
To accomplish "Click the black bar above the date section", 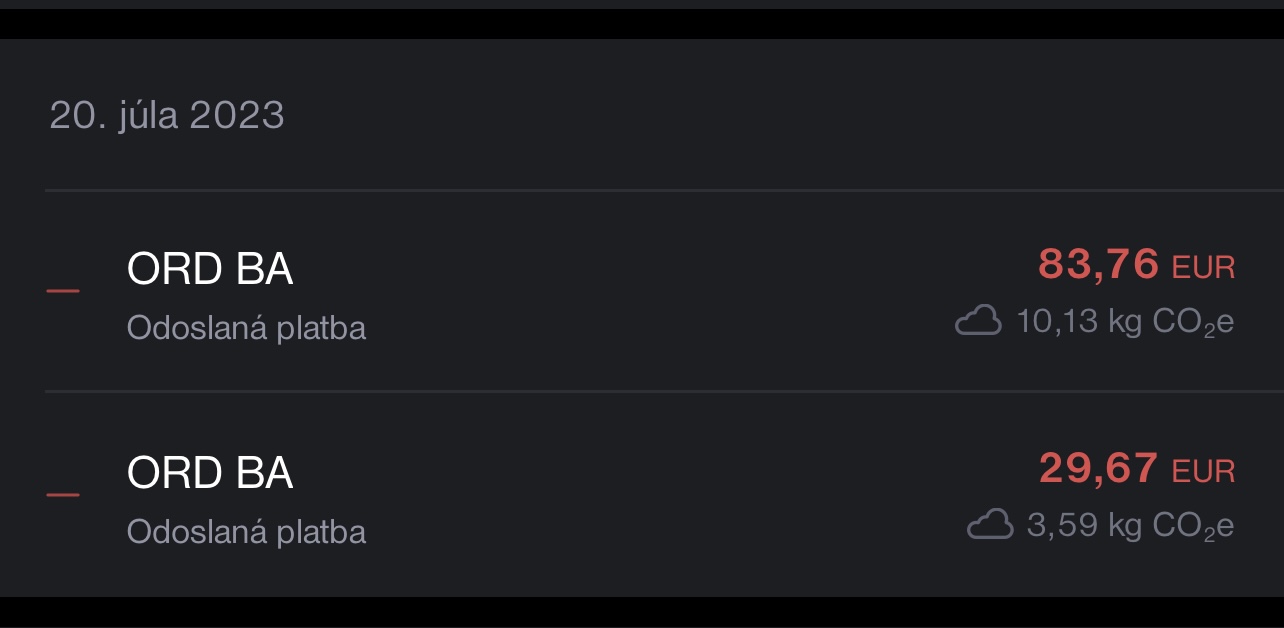I will click(x=642, y=24).
